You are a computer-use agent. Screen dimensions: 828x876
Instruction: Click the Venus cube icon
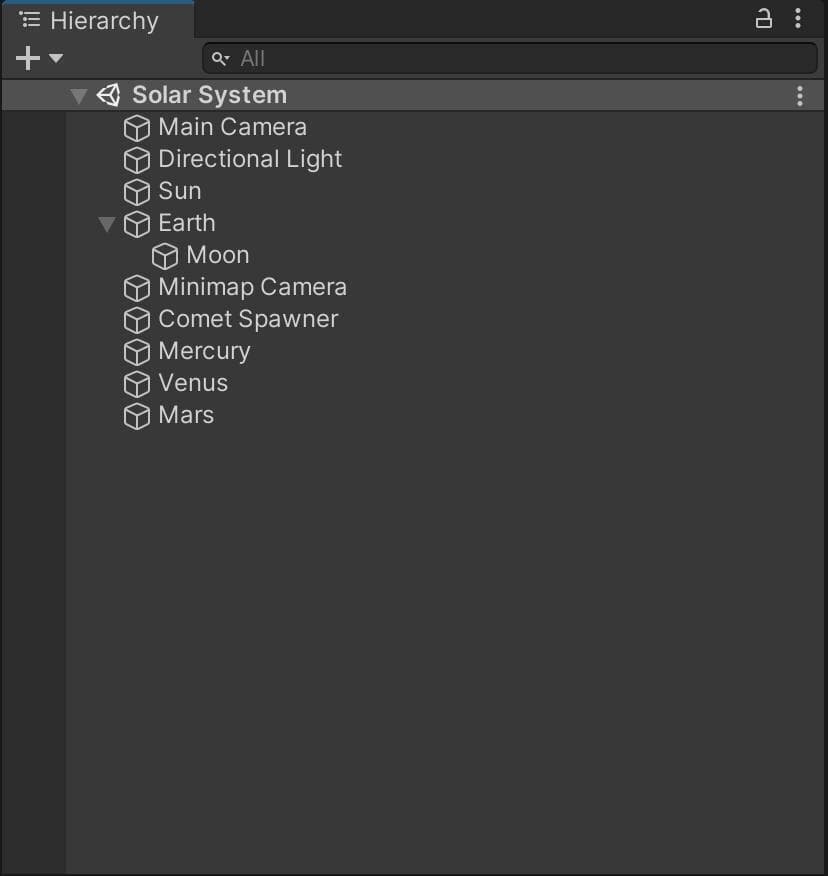tap(137, 384)
